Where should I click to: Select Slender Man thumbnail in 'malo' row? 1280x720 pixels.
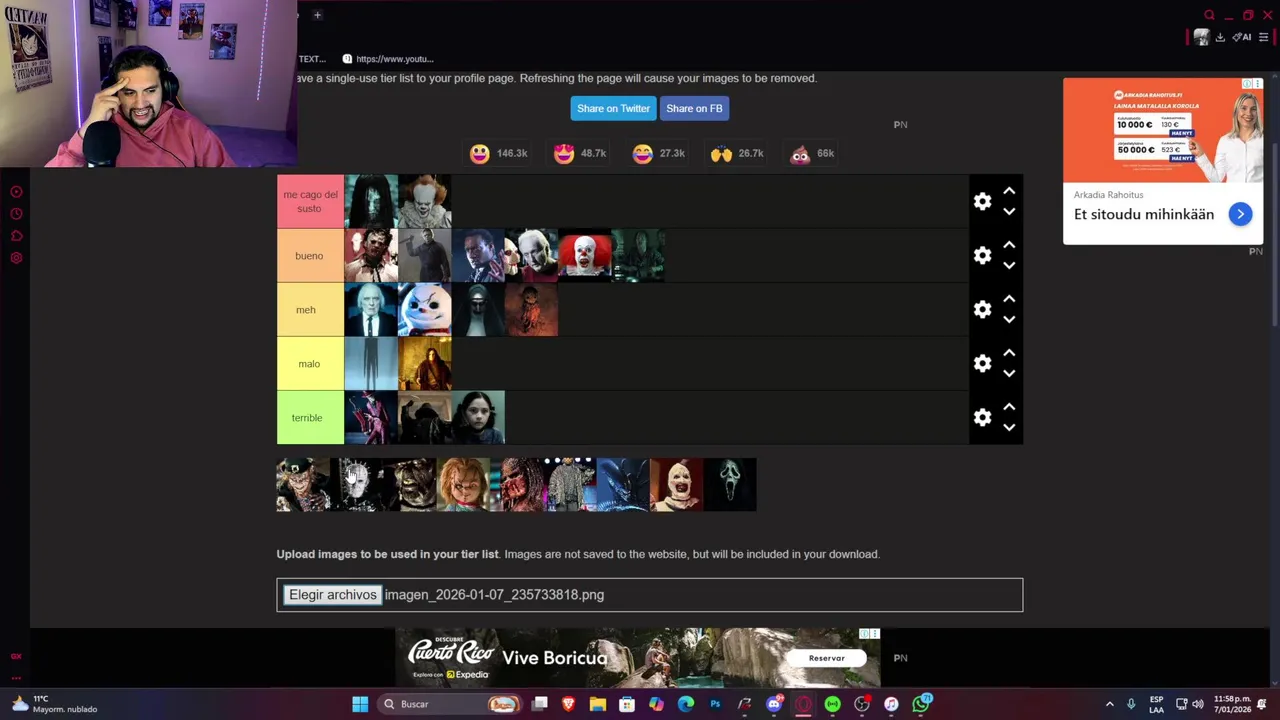(x=371, y=364)
